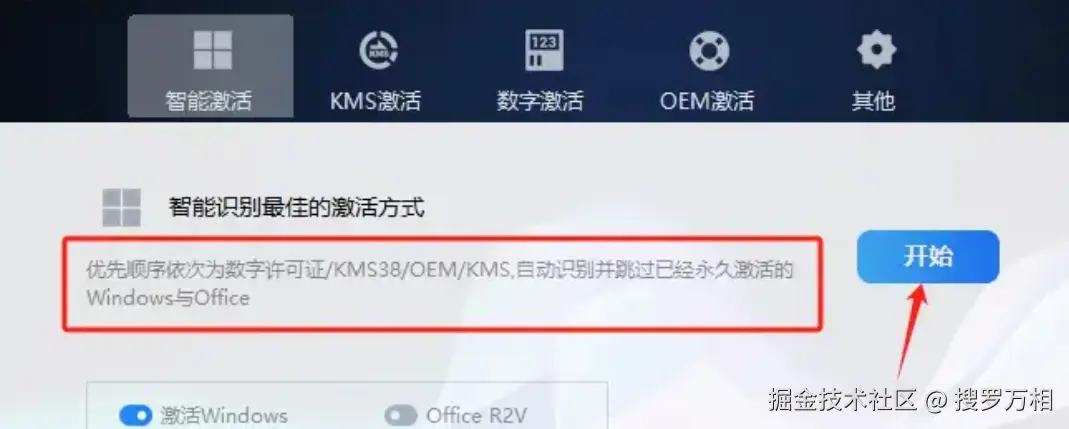Open the KMS激活 tab label
This screenshot has height=429, width=1069.
point(376,101)
